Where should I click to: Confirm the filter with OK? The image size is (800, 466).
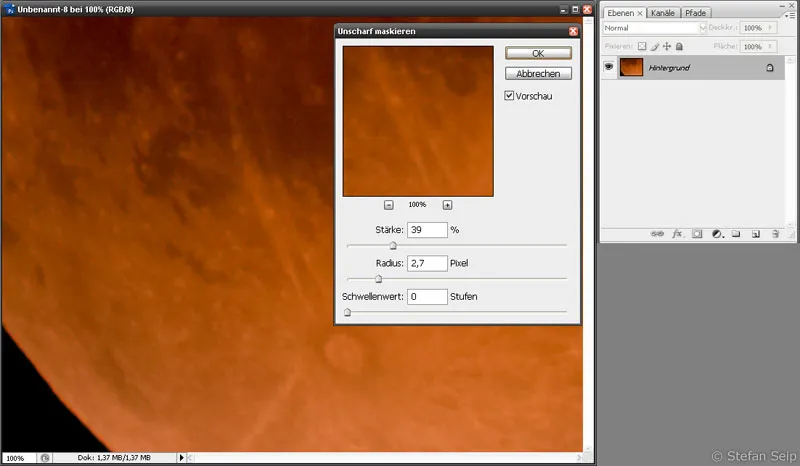[x=538, y=53]
